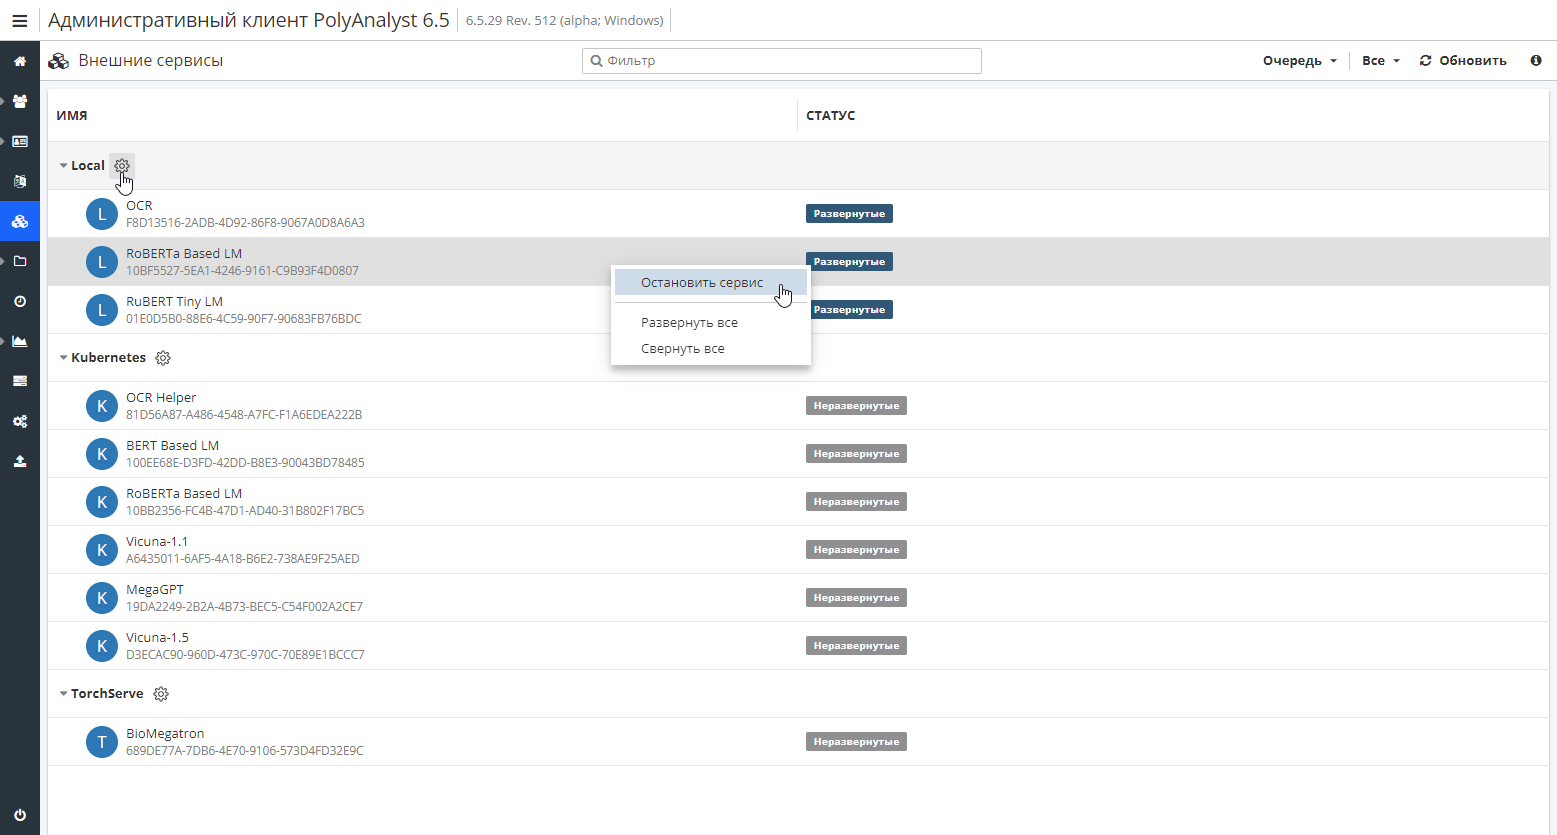The image size is (1557, 835).
Task: Click Развернутые badge of RuBERT Tiny LM
Action: [849, 310]
